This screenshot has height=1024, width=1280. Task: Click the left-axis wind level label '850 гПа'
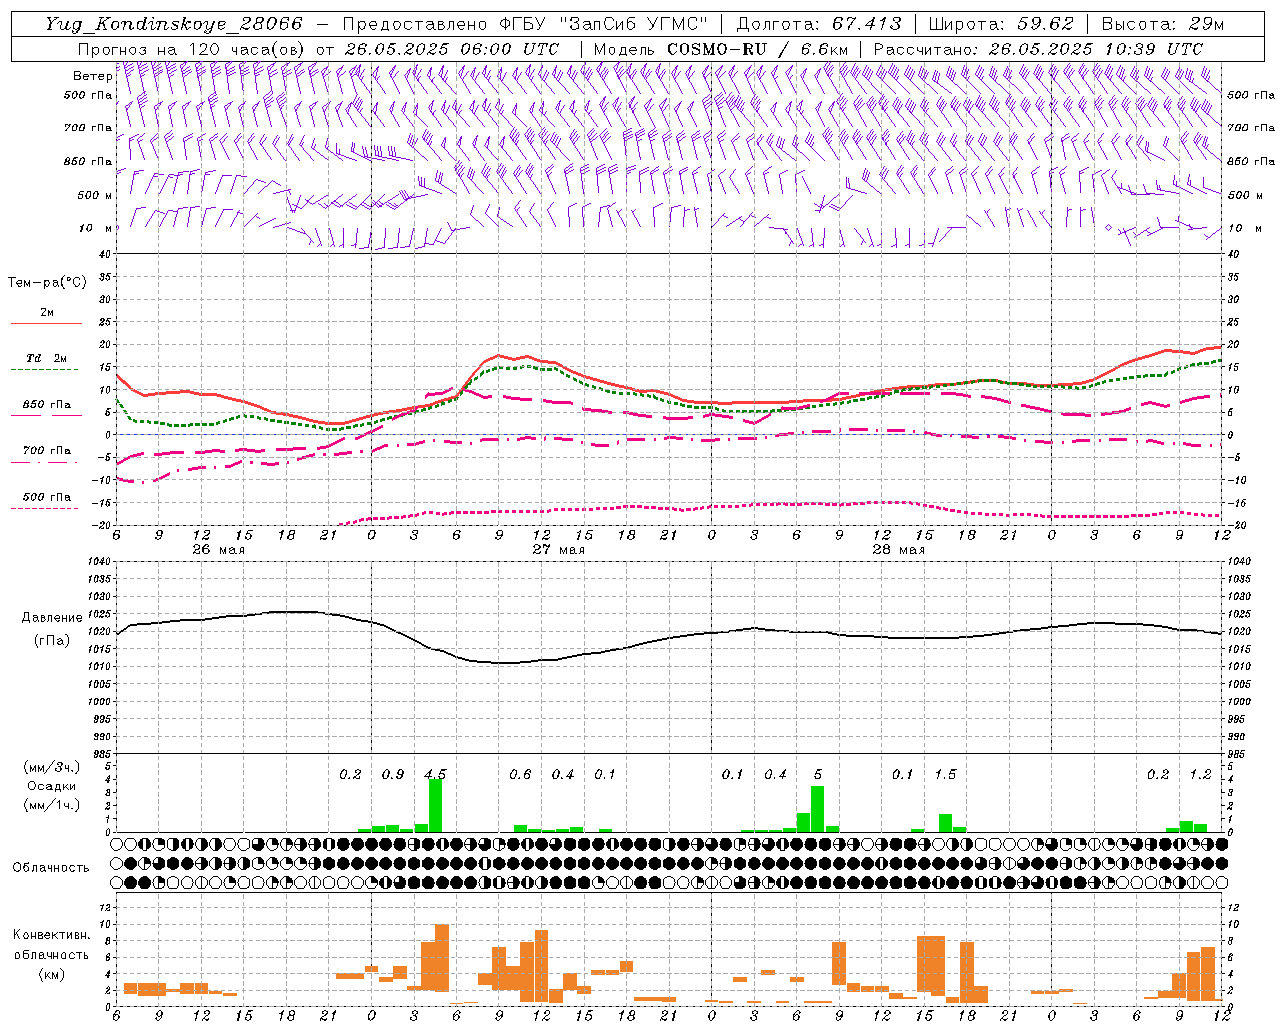(88, 161)
